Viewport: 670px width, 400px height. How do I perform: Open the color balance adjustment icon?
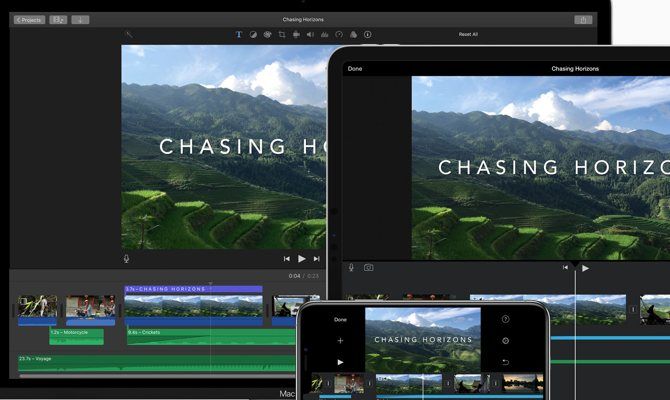click(253, 34)
